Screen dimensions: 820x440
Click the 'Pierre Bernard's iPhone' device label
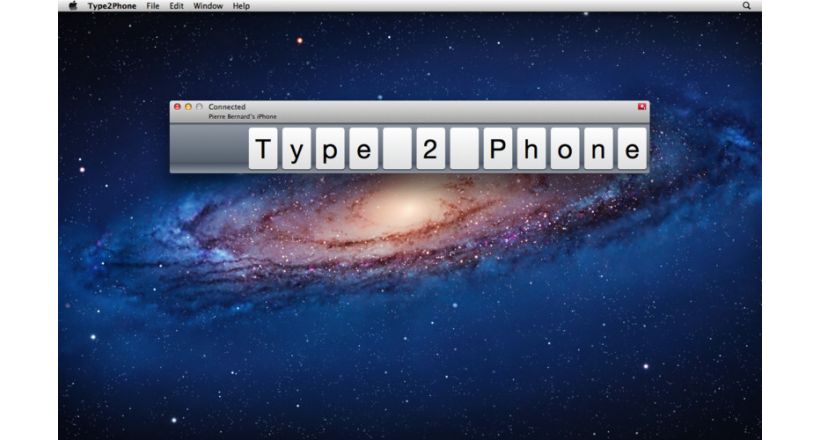(x=243, y=117)
